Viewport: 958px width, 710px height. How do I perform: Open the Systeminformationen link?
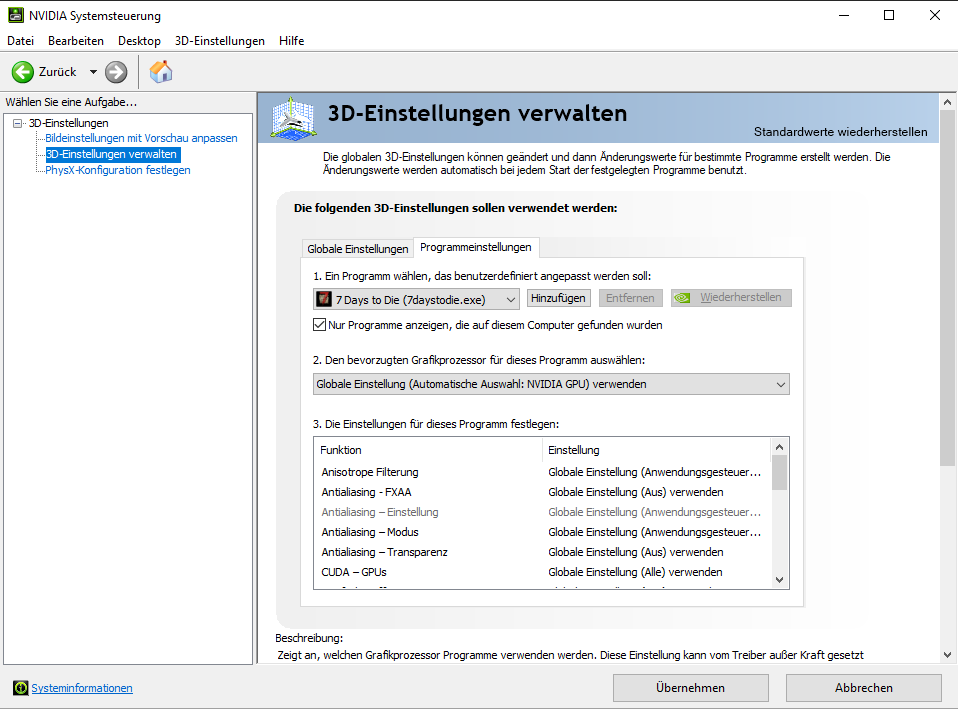click(x=82, y=688)
